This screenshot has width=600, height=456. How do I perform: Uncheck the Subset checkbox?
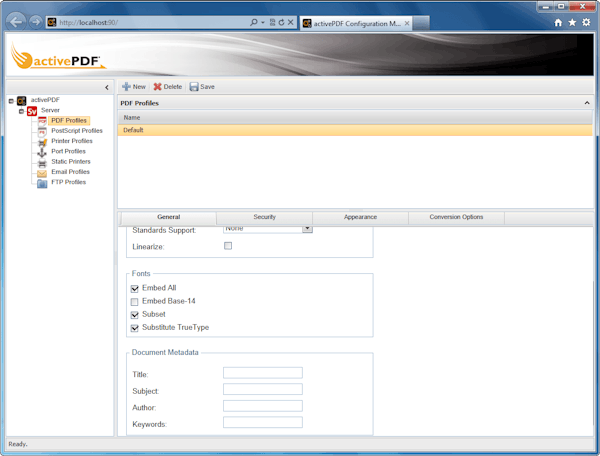coord(134,315)
